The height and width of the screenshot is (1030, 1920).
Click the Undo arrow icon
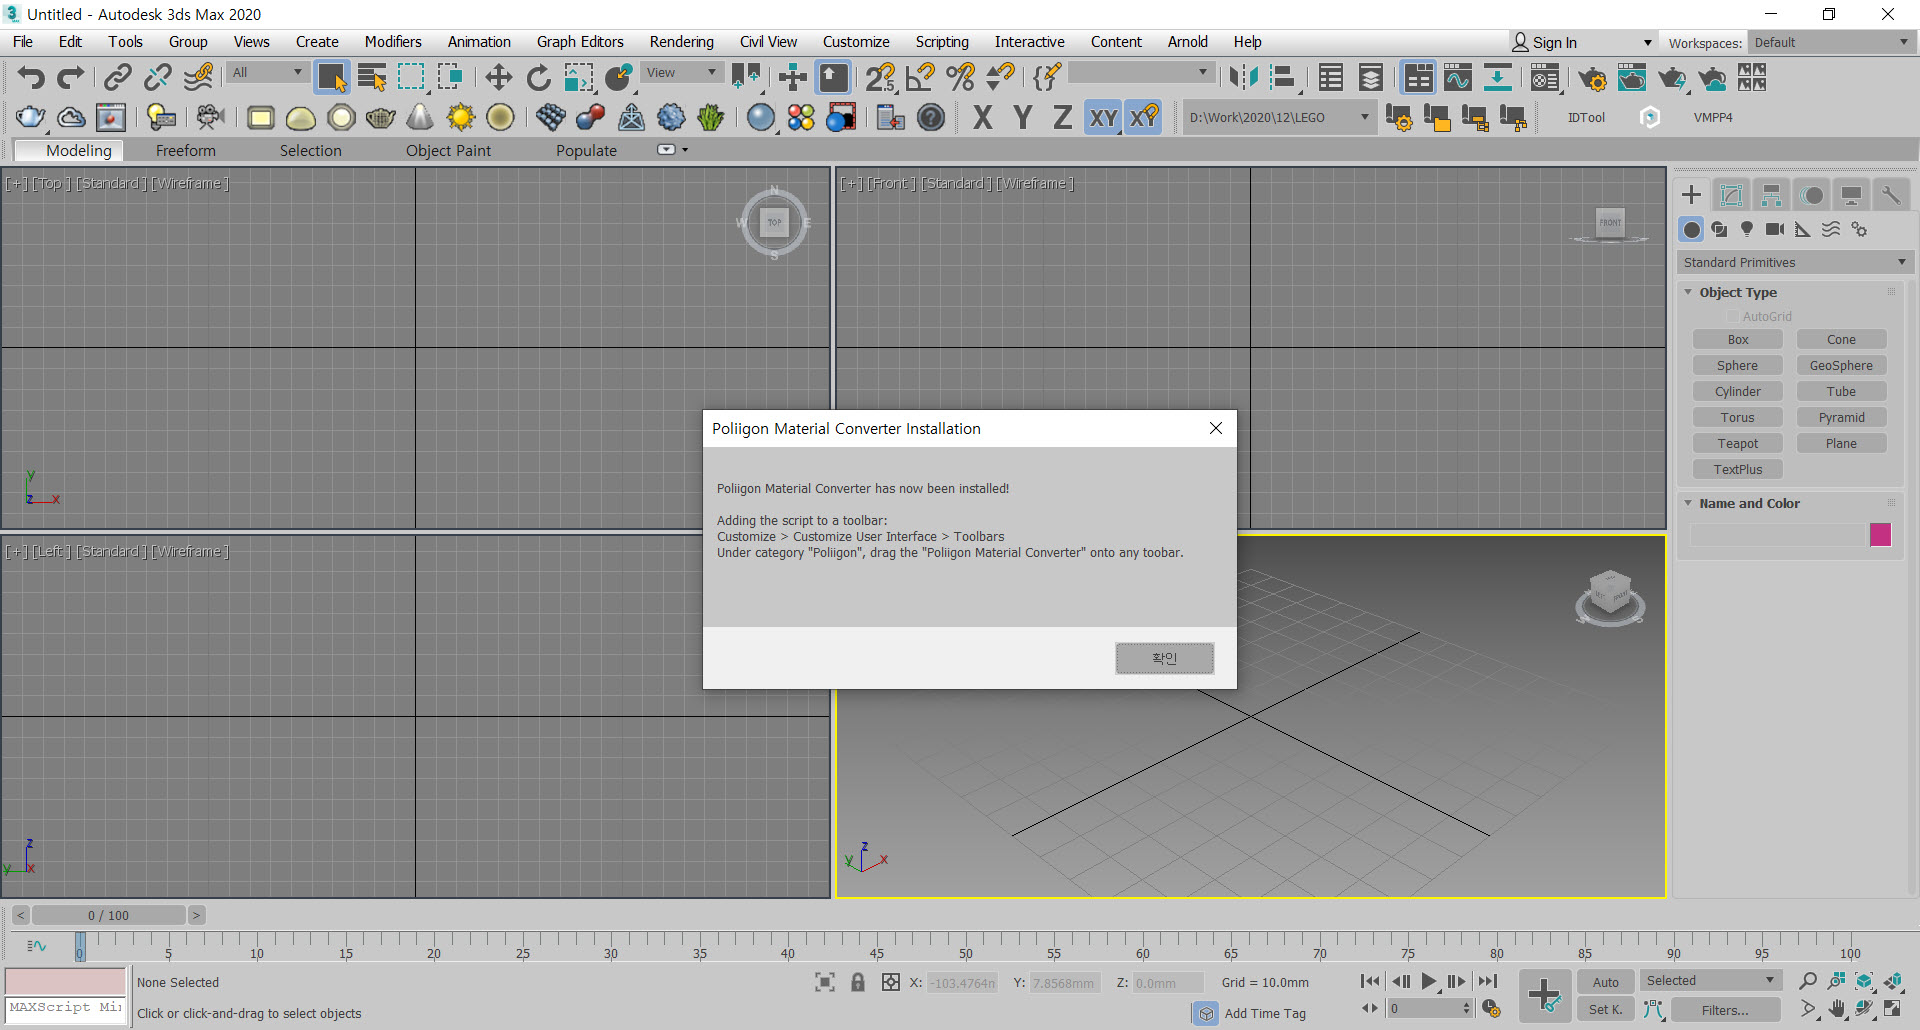[x=31, y=77]
